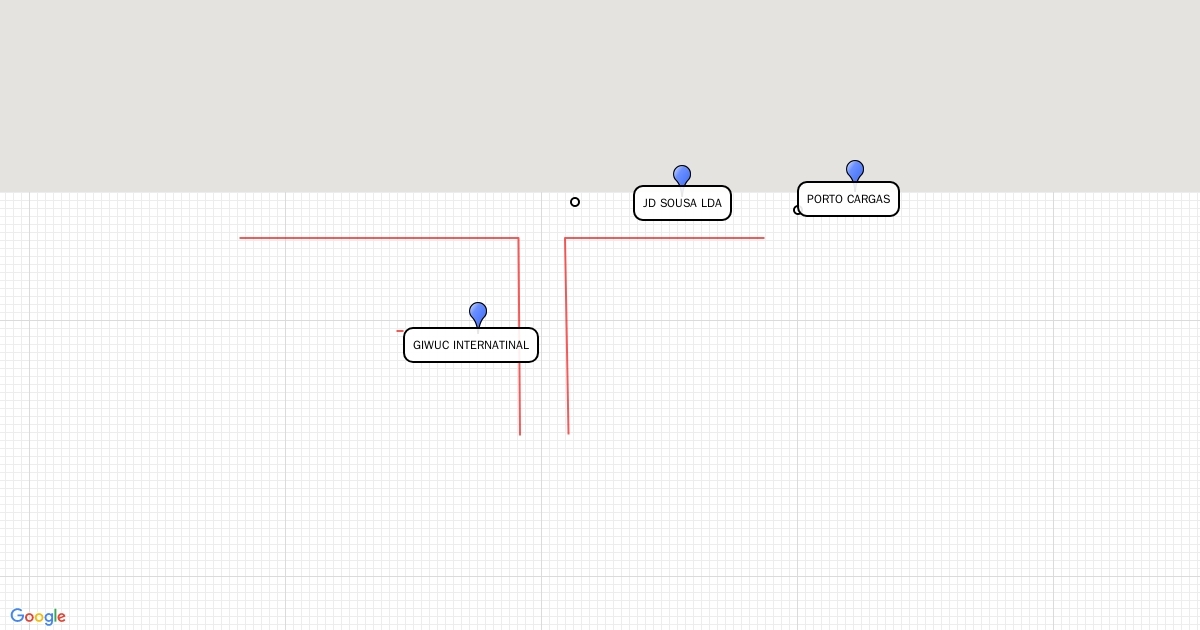1200x630 pixels.
Task: Click the left horizontal red line
Action: click(x=380, y=238)
